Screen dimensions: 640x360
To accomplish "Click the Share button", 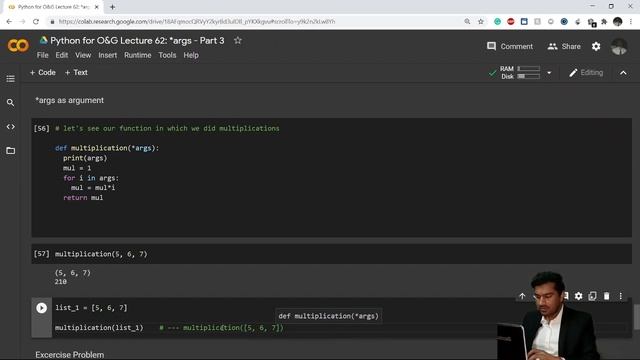I will pos(564,47).
